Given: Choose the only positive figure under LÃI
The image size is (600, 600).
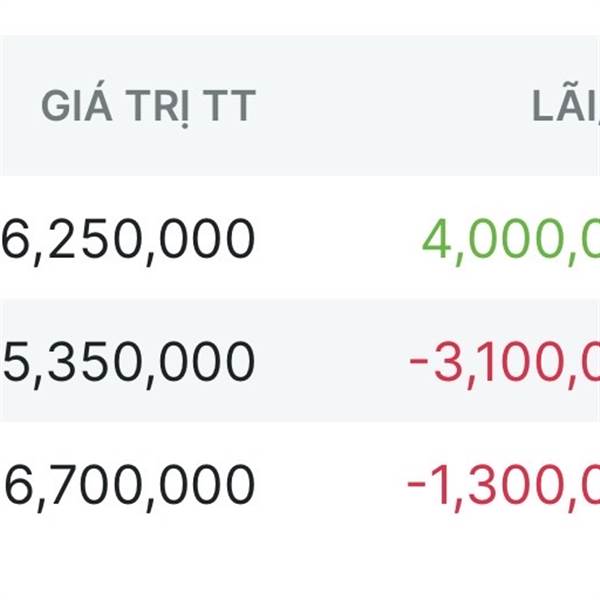Looking at the screenshot, I should pyautogui.click(x=510, y=239).
